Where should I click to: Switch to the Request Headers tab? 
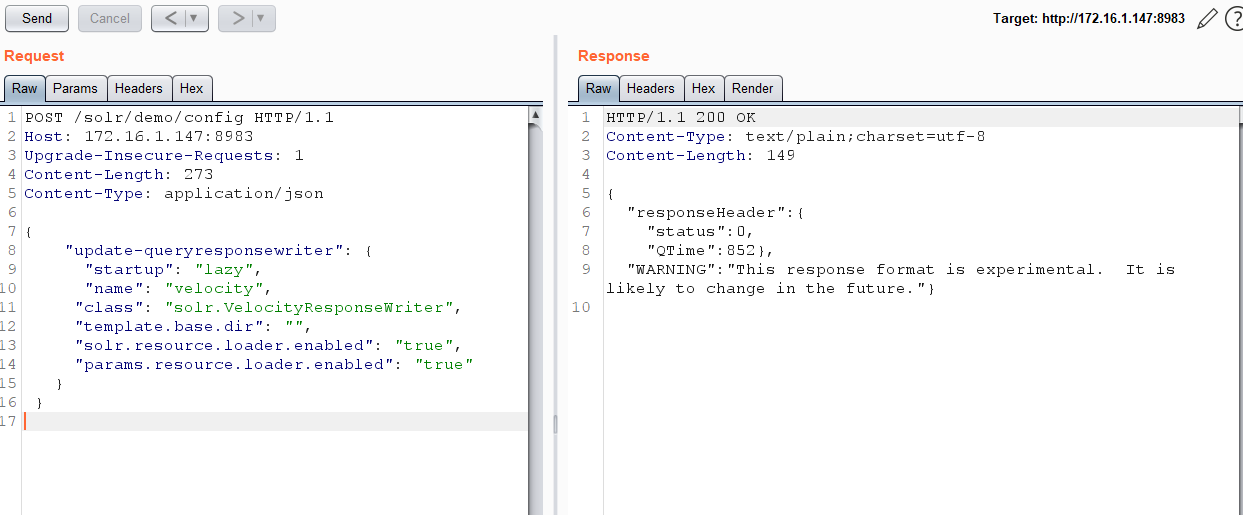[x=139, y=88]
